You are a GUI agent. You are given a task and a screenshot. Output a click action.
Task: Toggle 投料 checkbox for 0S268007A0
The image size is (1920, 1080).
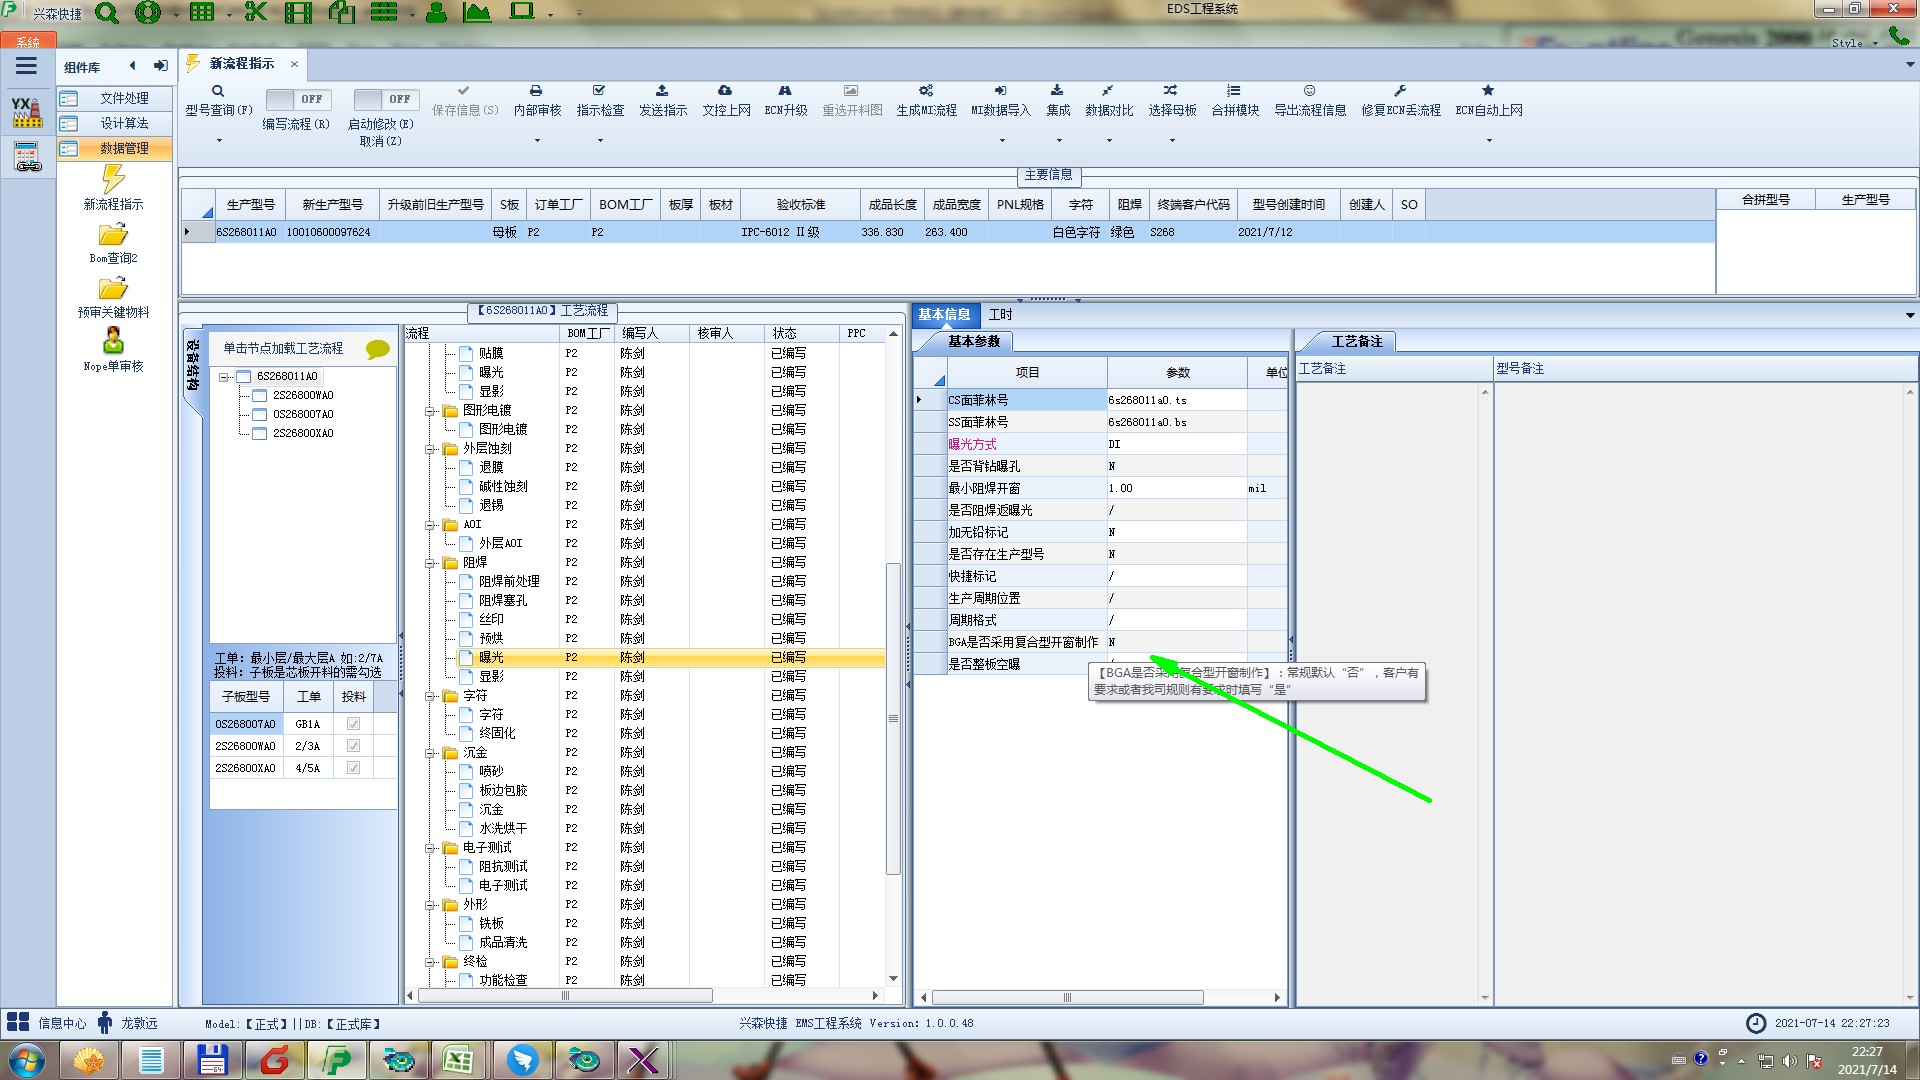tap(353, 724)
